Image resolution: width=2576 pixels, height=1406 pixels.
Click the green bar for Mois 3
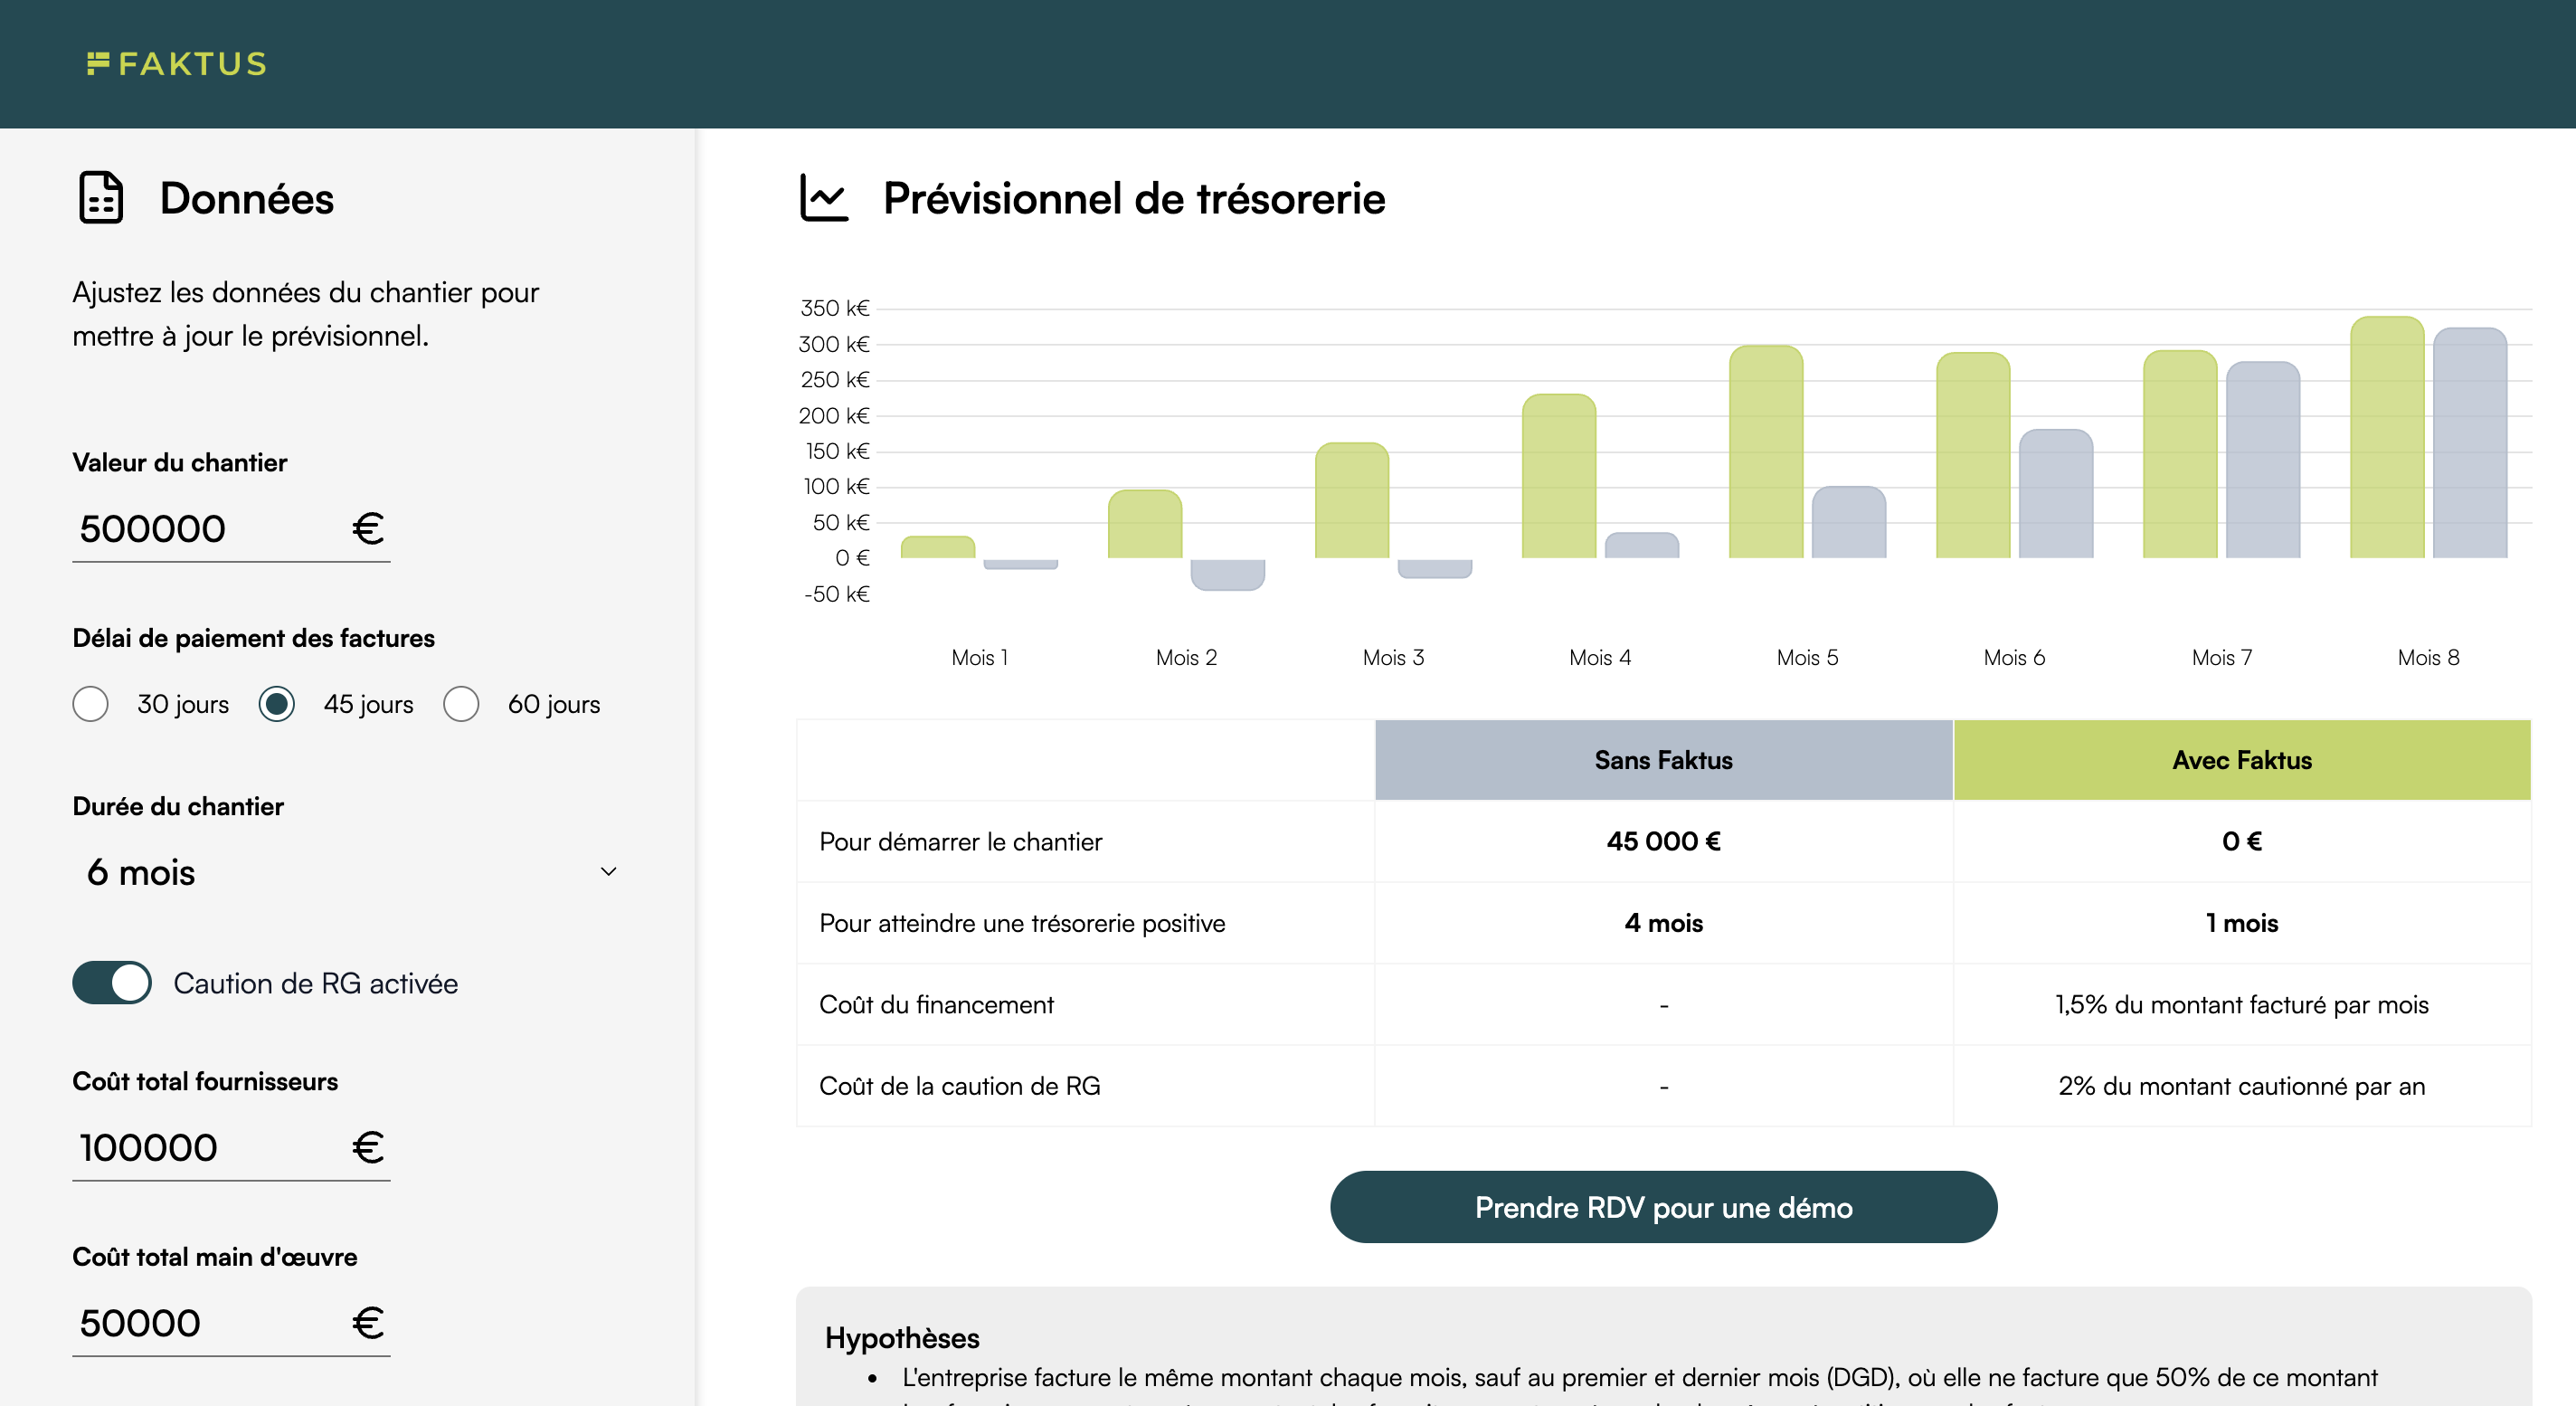click(x=1351, y=500)
